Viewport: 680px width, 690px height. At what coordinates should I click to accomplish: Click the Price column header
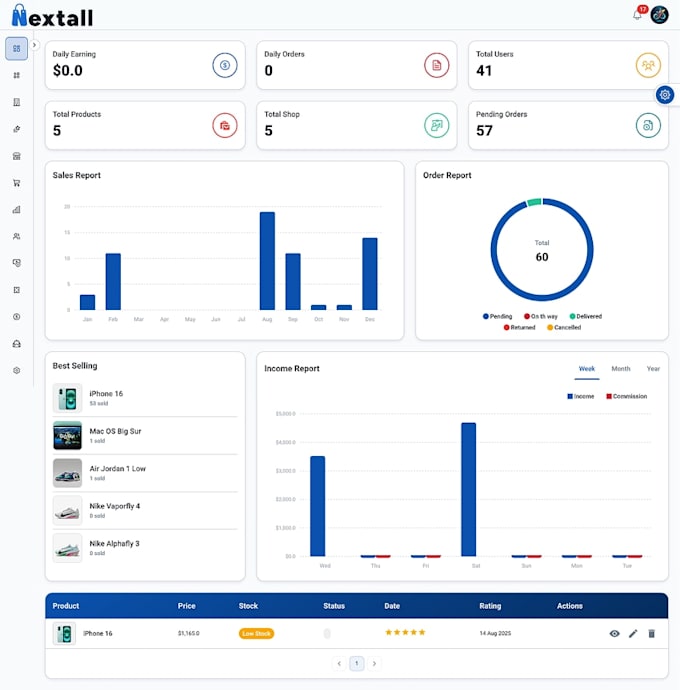(186, 606)
